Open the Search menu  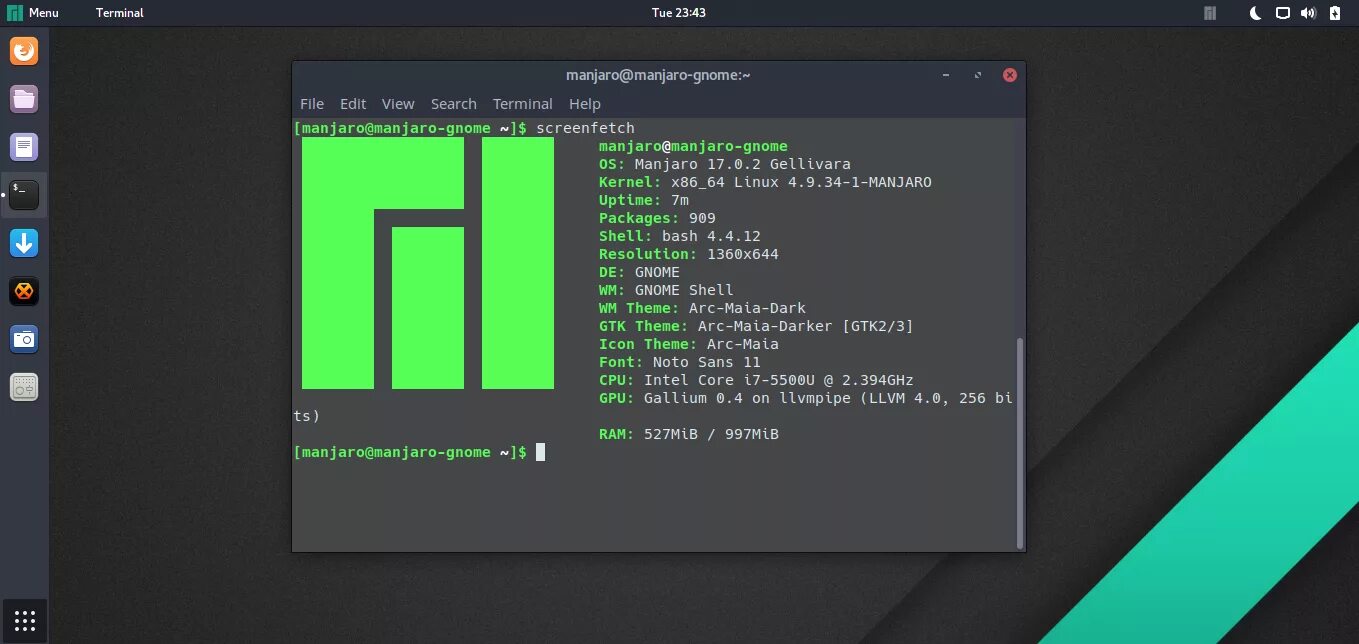[x=454, y=104]
